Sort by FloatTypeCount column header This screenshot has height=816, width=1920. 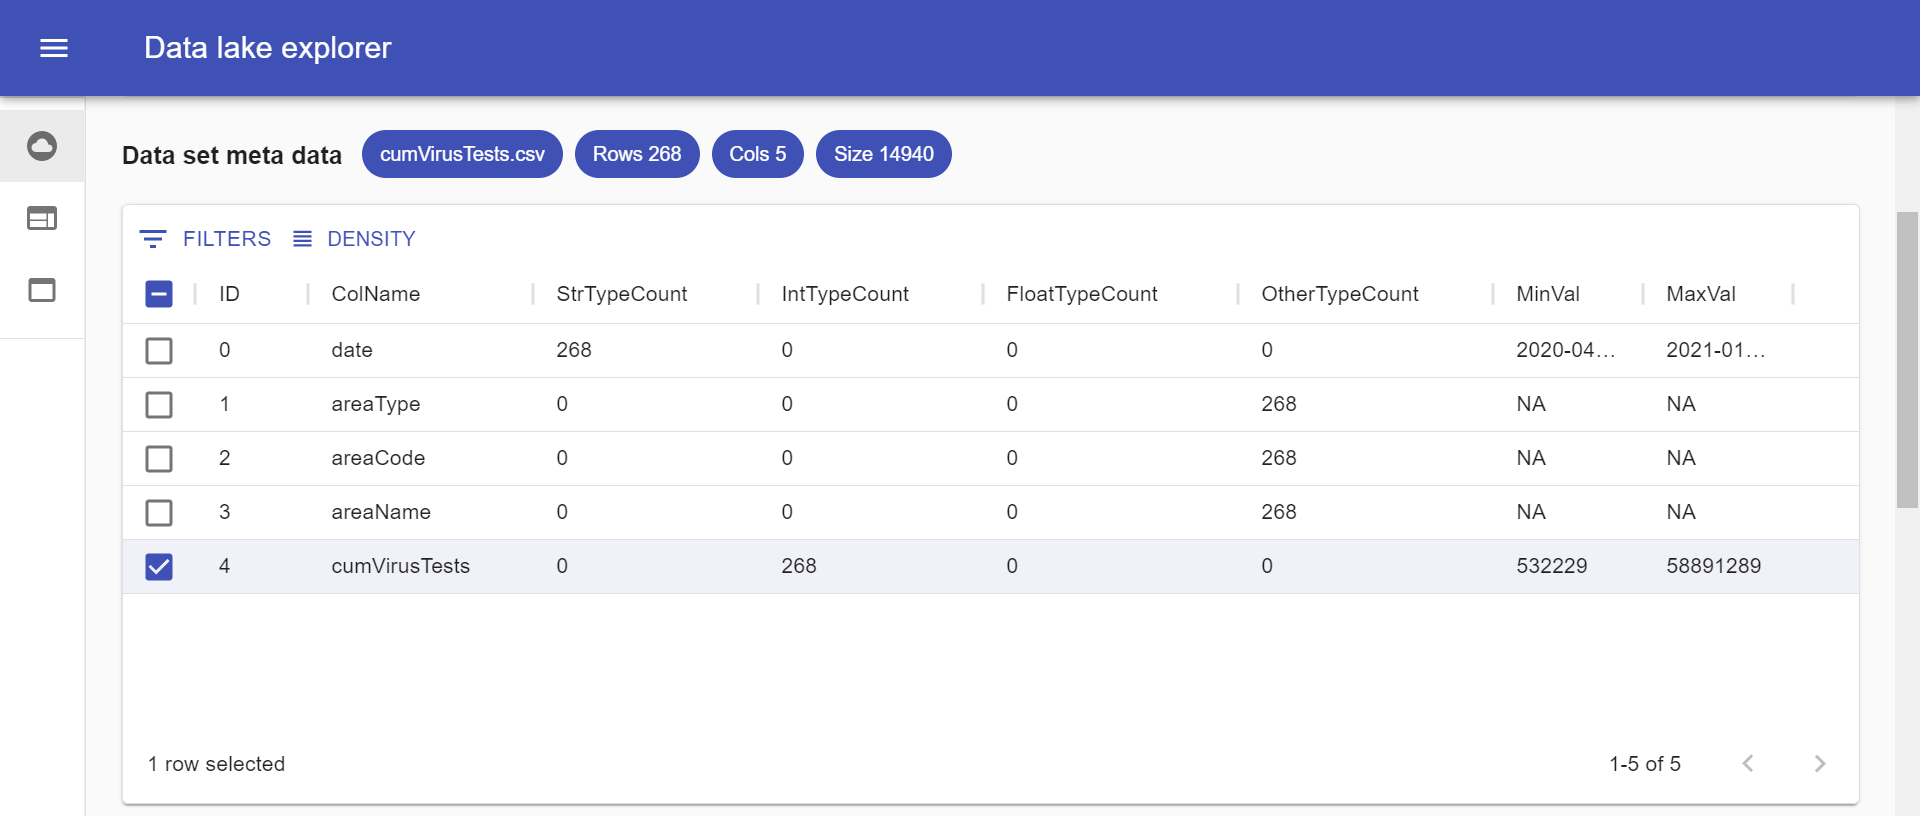click(1082, 294)
